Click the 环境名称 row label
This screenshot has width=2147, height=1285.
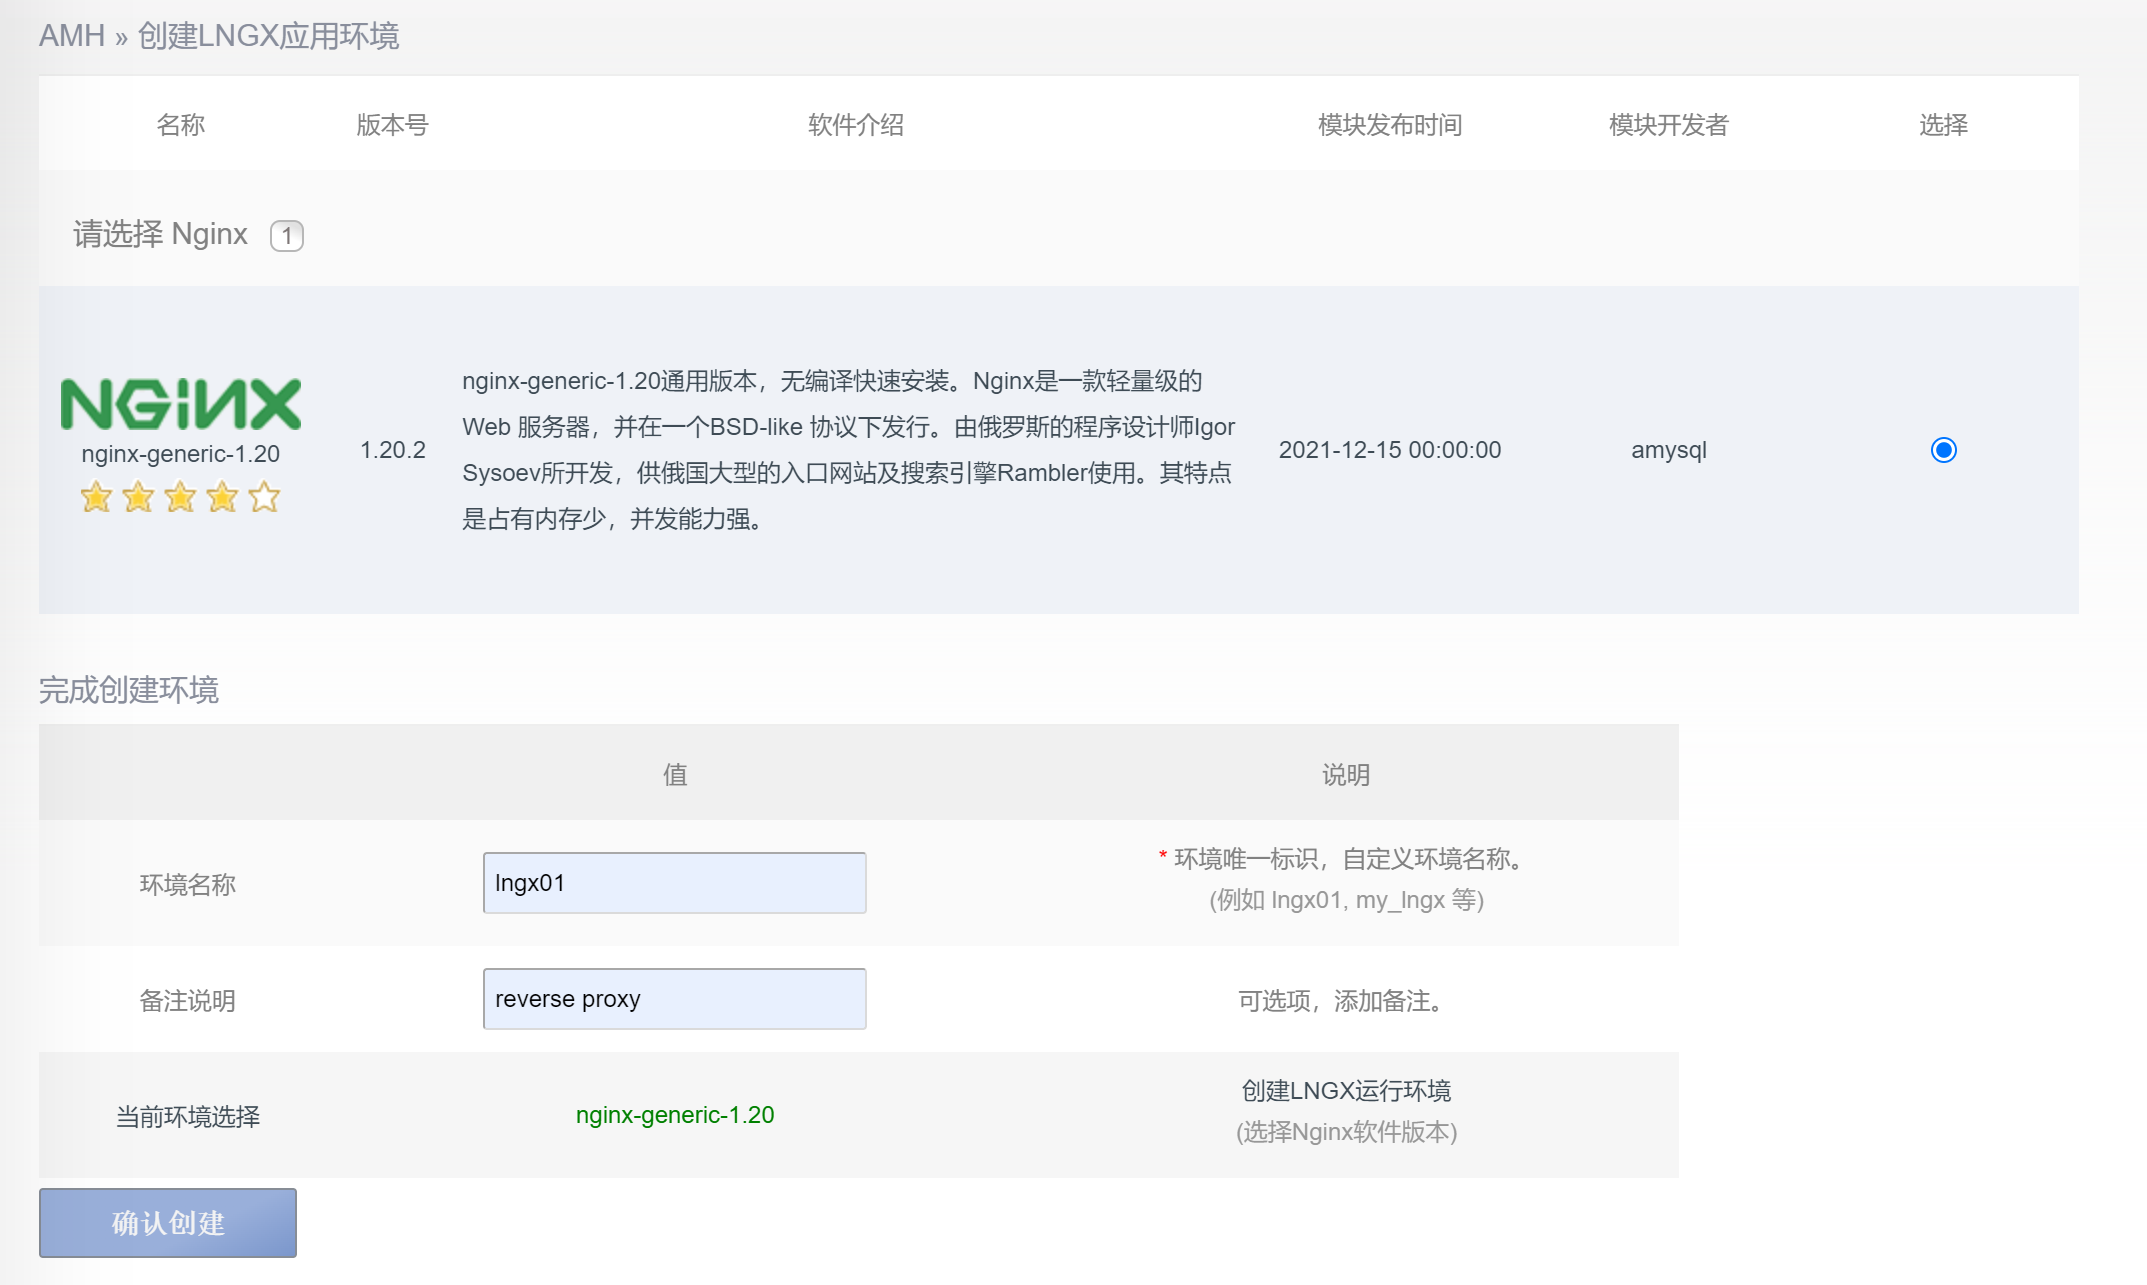pyautogui.click(x=188, y=885)
